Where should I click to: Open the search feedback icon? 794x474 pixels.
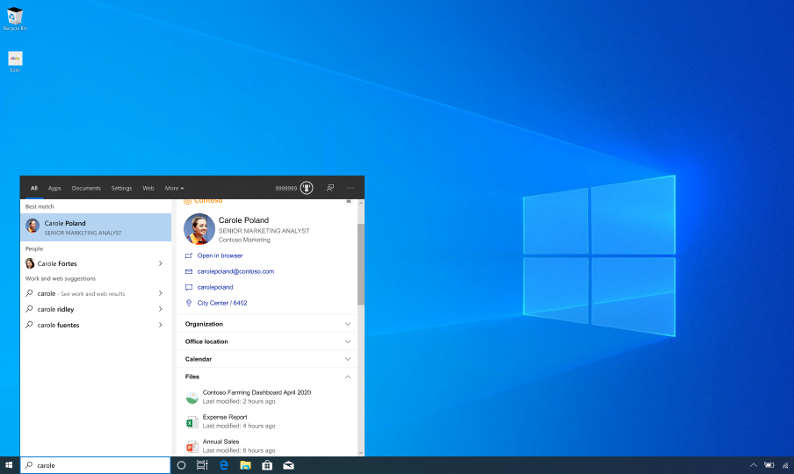click(x=330, y=188)
